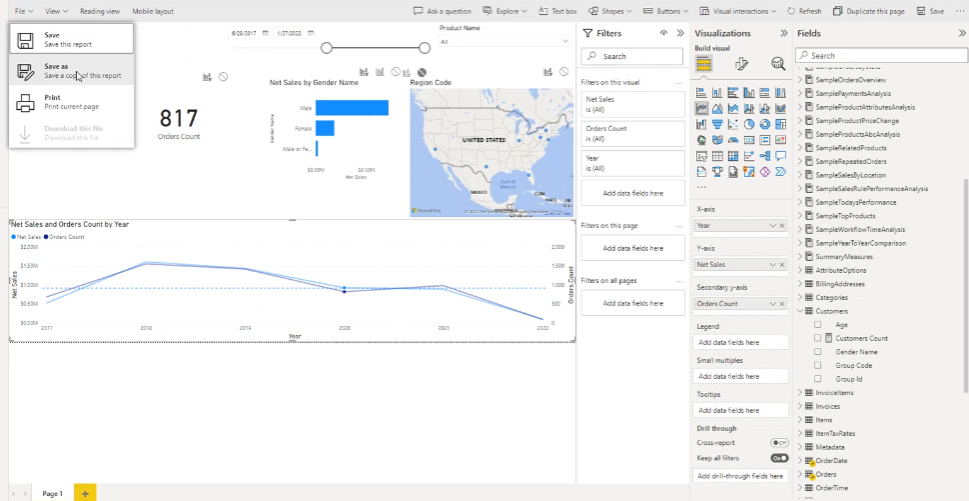Click the Filters search box

click(632, 56)
